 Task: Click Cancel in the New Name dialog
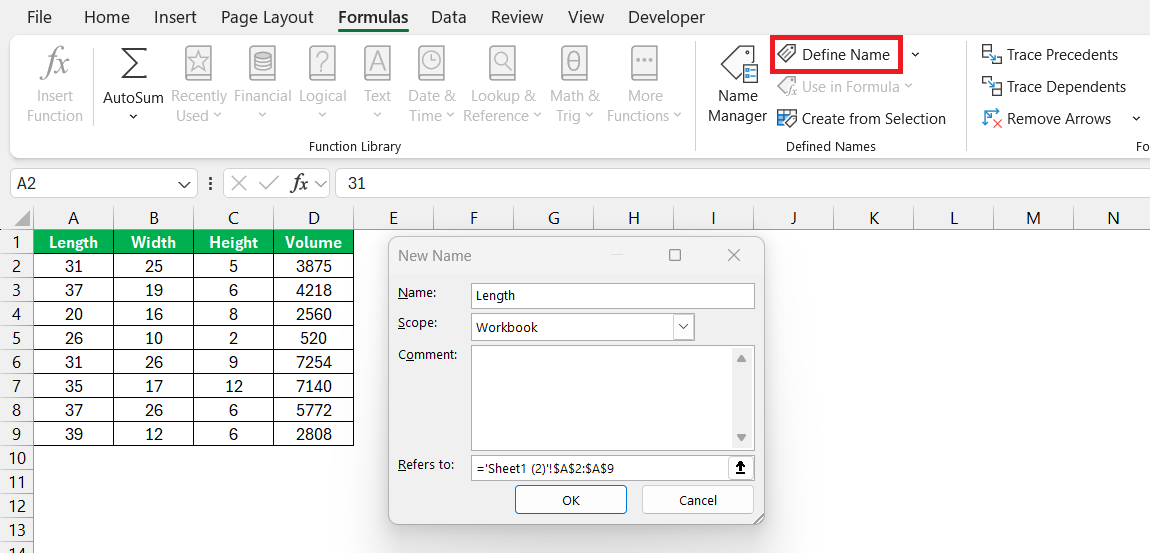(x=697, y=500)
